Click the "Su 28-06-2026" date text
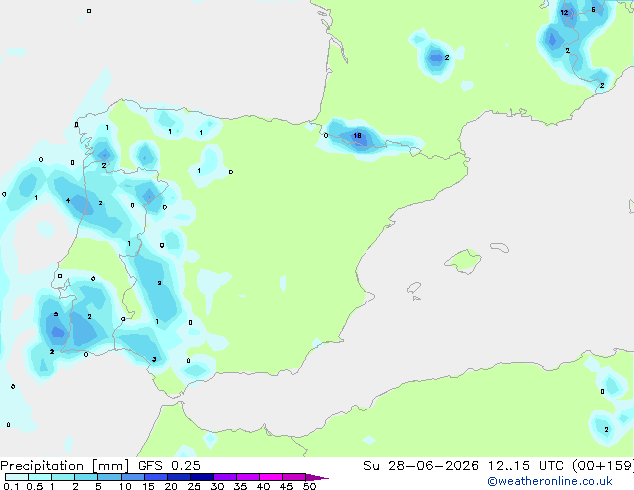The image size is (634, 490). pos(421,466)
